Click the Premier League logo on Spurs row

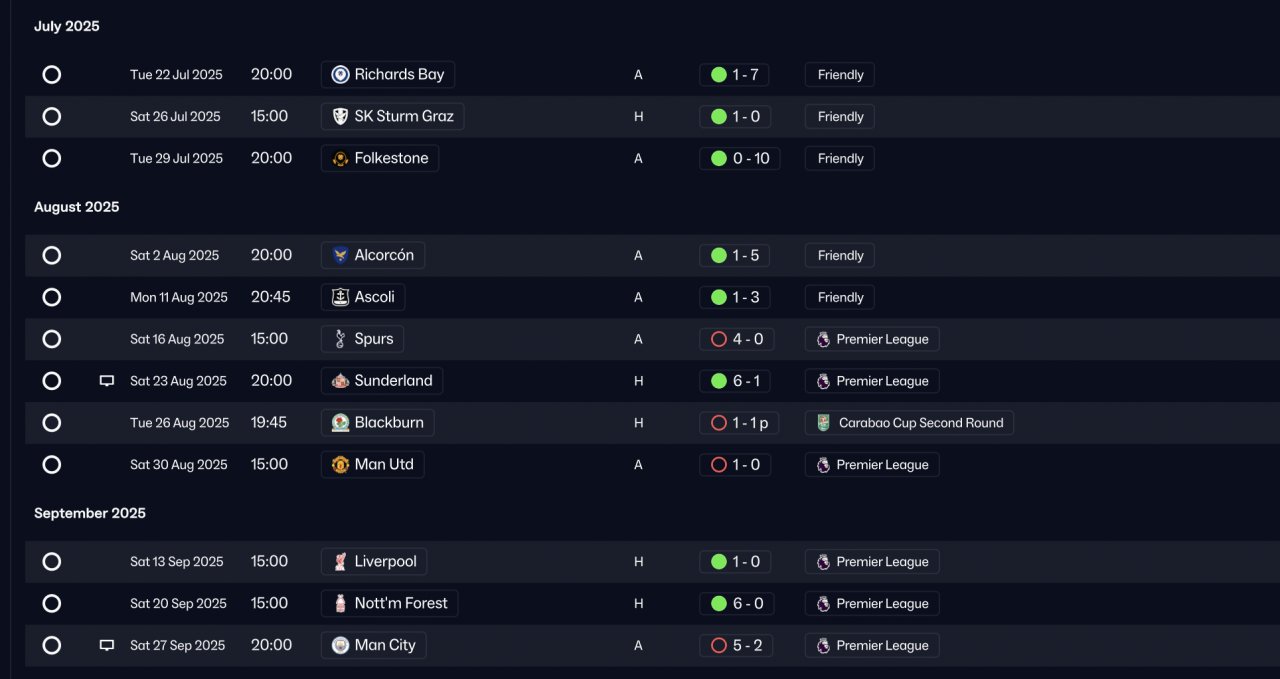pos(823,339)
